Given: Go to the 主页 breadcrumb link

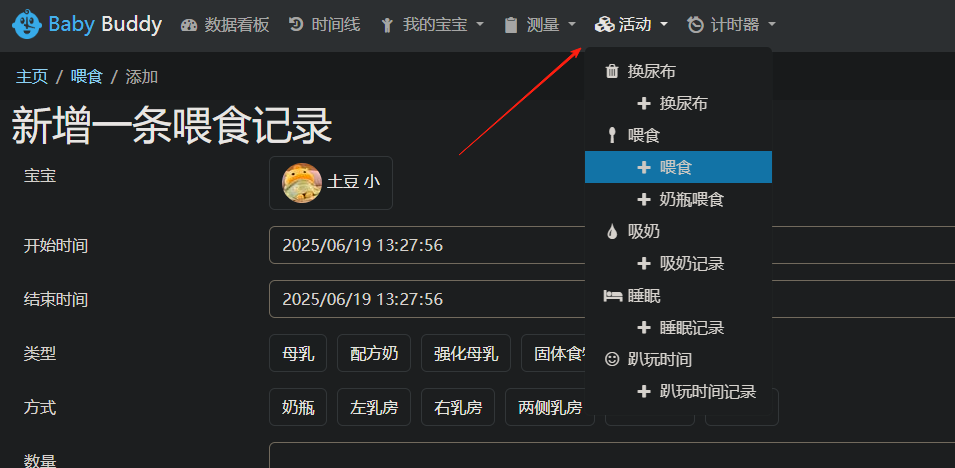Looking at the screenshot, I should [x=32, y=77].
